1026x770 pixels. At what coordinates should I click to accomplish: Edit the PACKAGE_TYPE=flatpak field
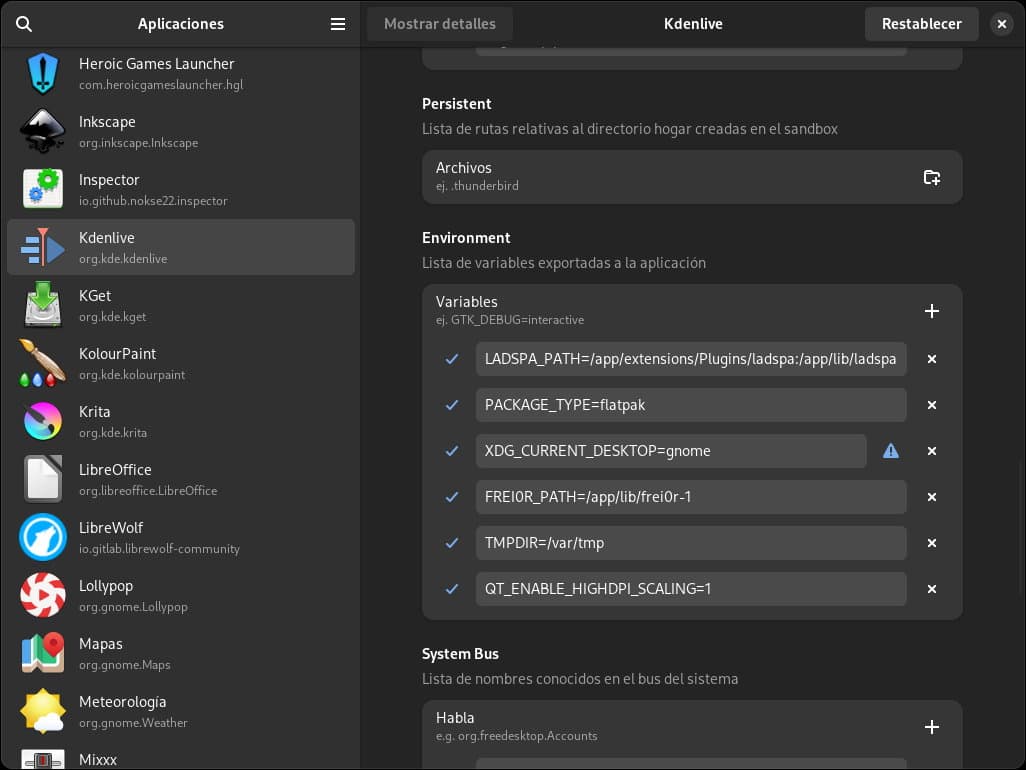tap(691, 405)
